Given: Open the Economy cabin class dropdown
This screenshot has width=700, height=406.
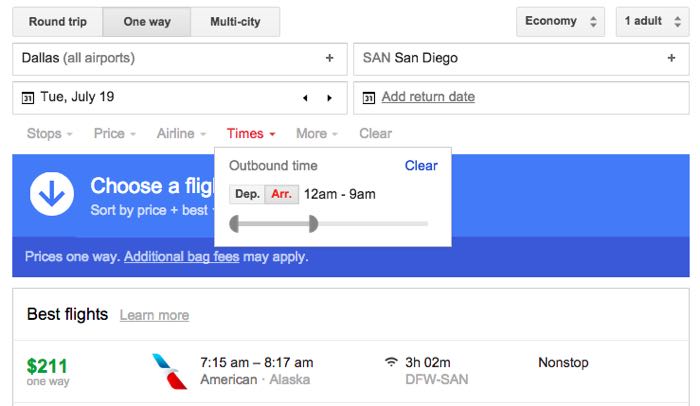Looking at the screenshot, I should [x=560, y=21].
